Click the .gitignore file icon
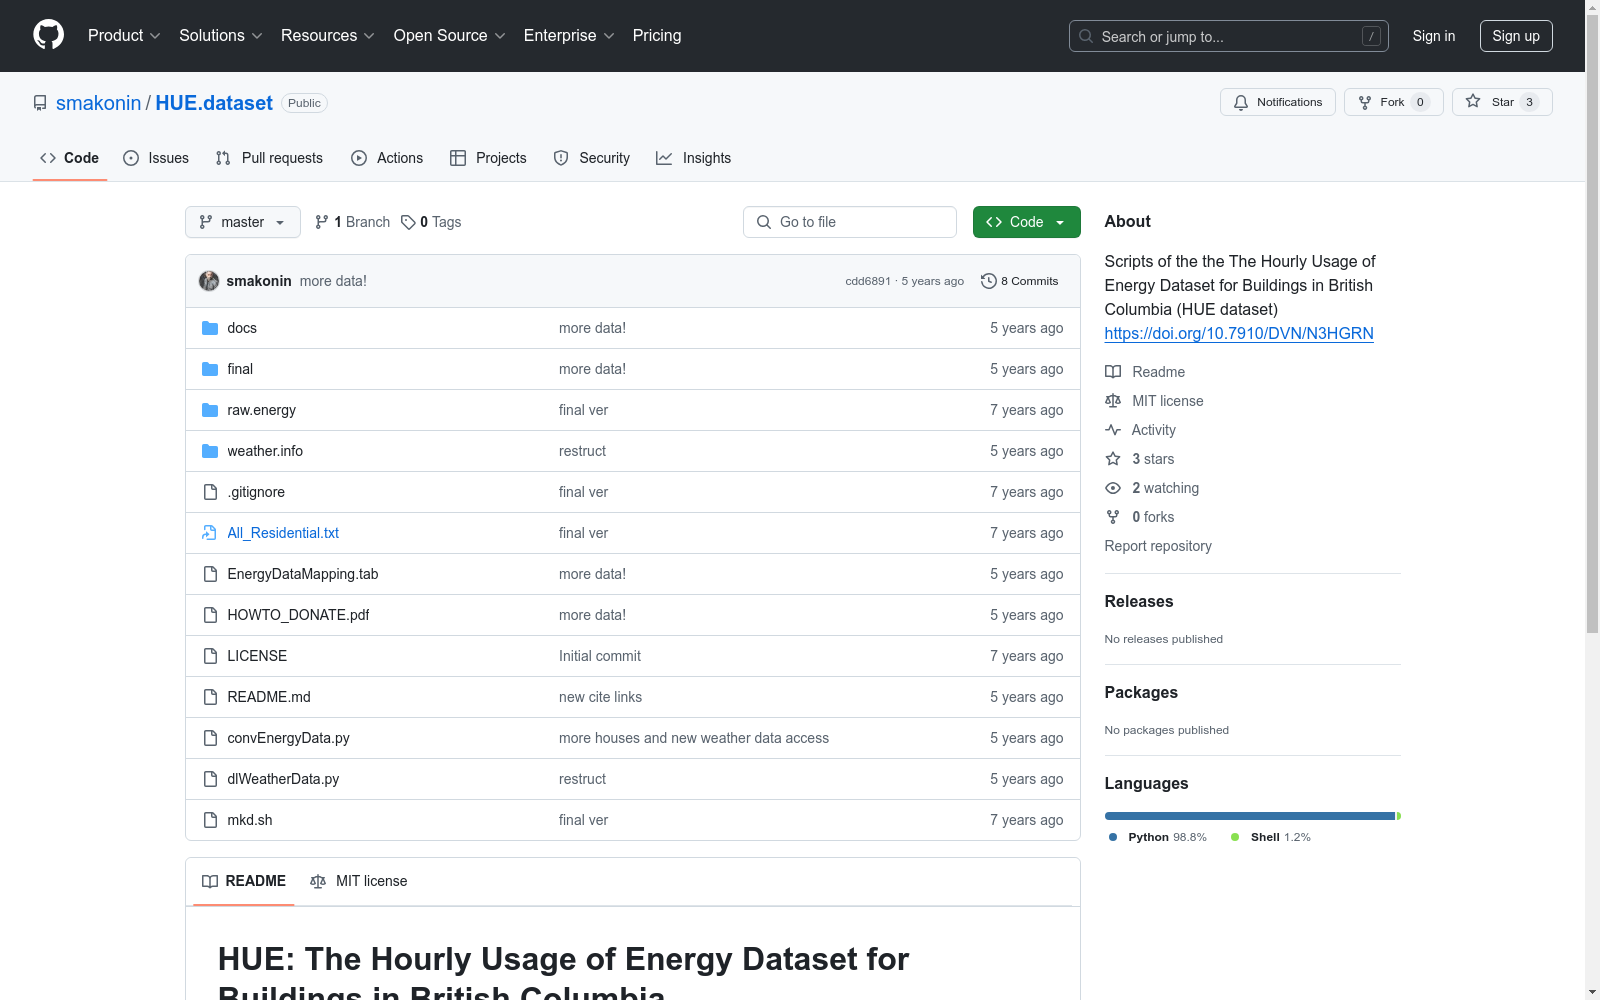 click(x=210, y=492)
